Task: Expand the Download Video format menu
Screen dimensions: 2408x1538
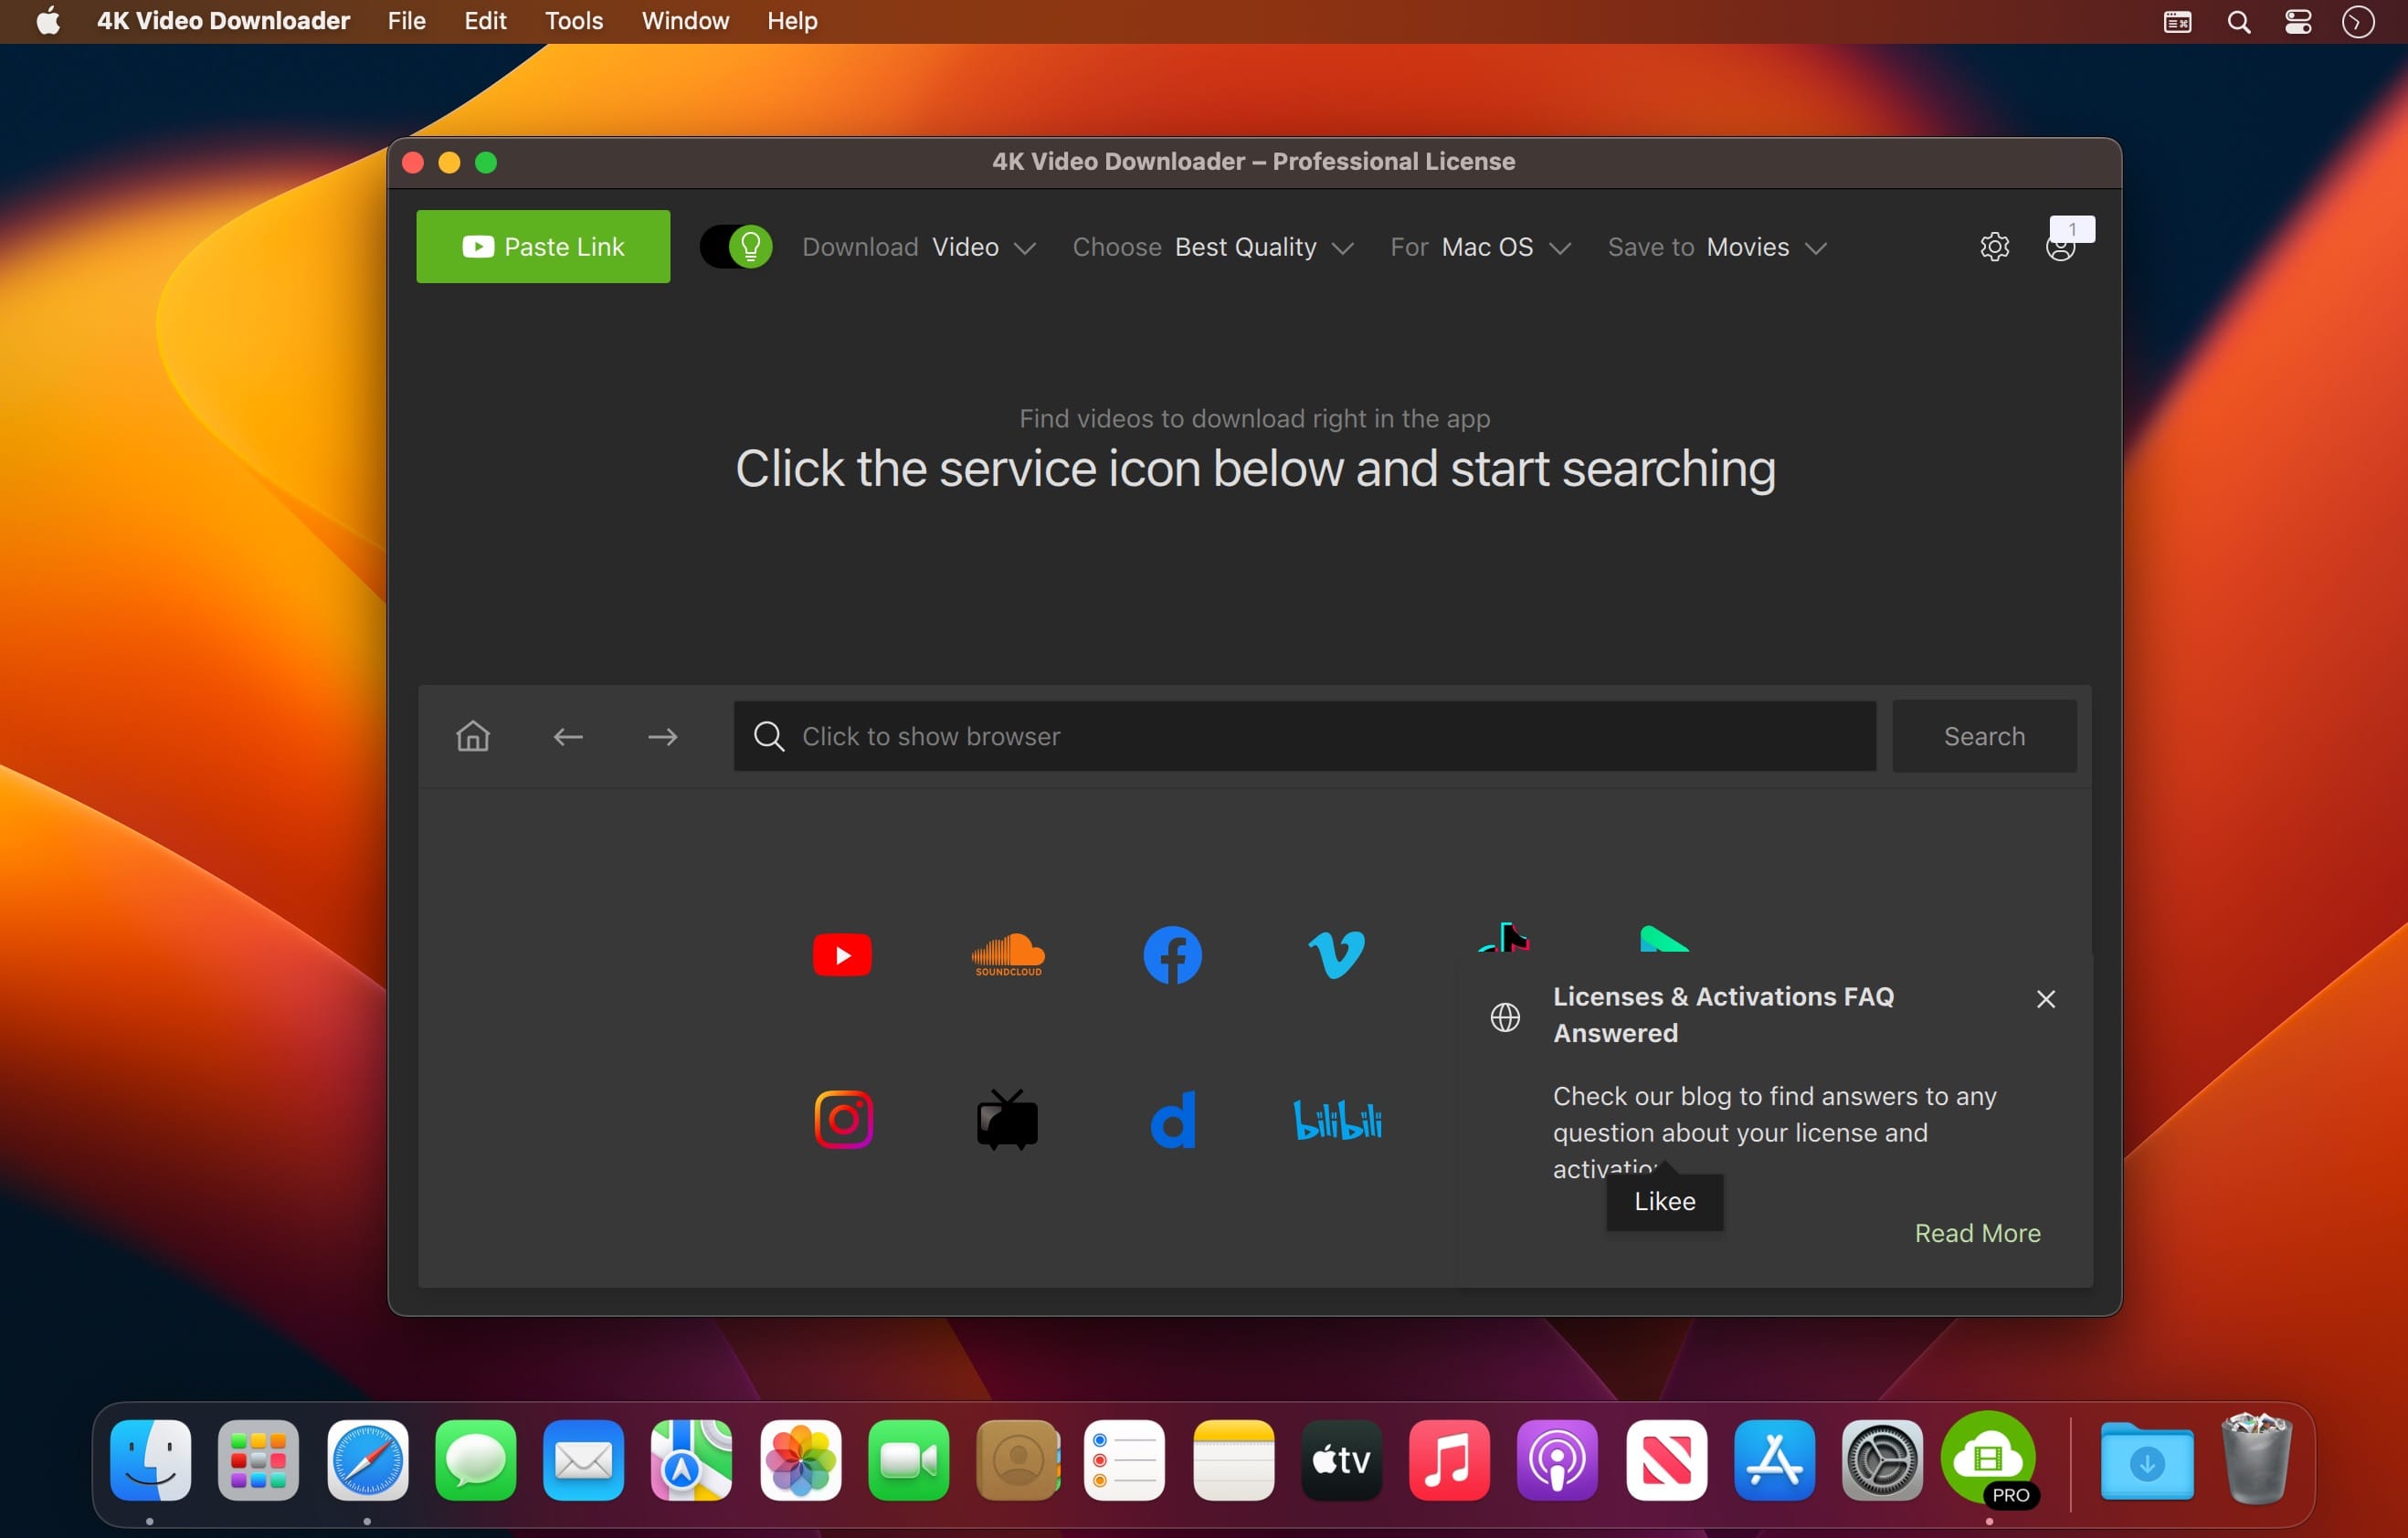Action: [x=1023, y=246]
